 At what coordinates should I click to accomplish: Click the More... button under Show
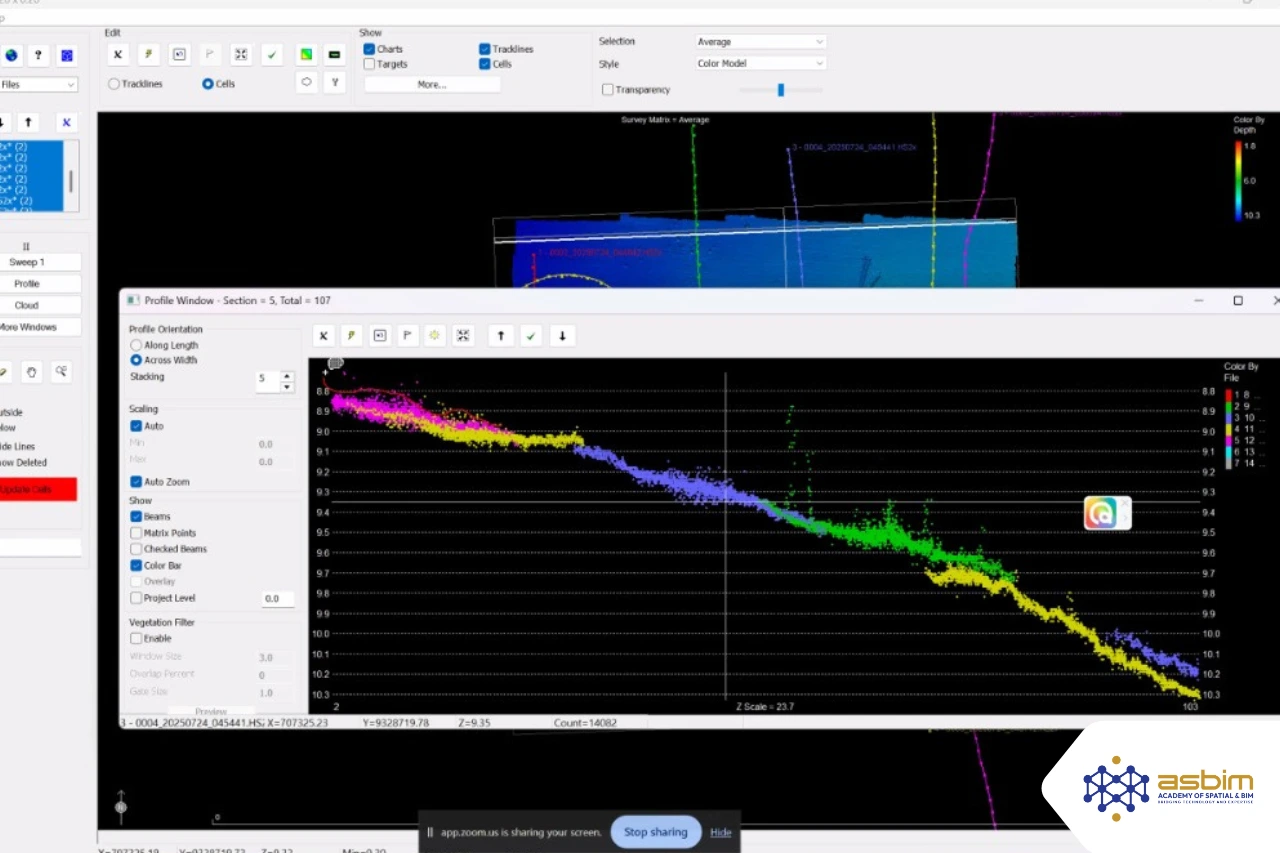tap(432, 85)
